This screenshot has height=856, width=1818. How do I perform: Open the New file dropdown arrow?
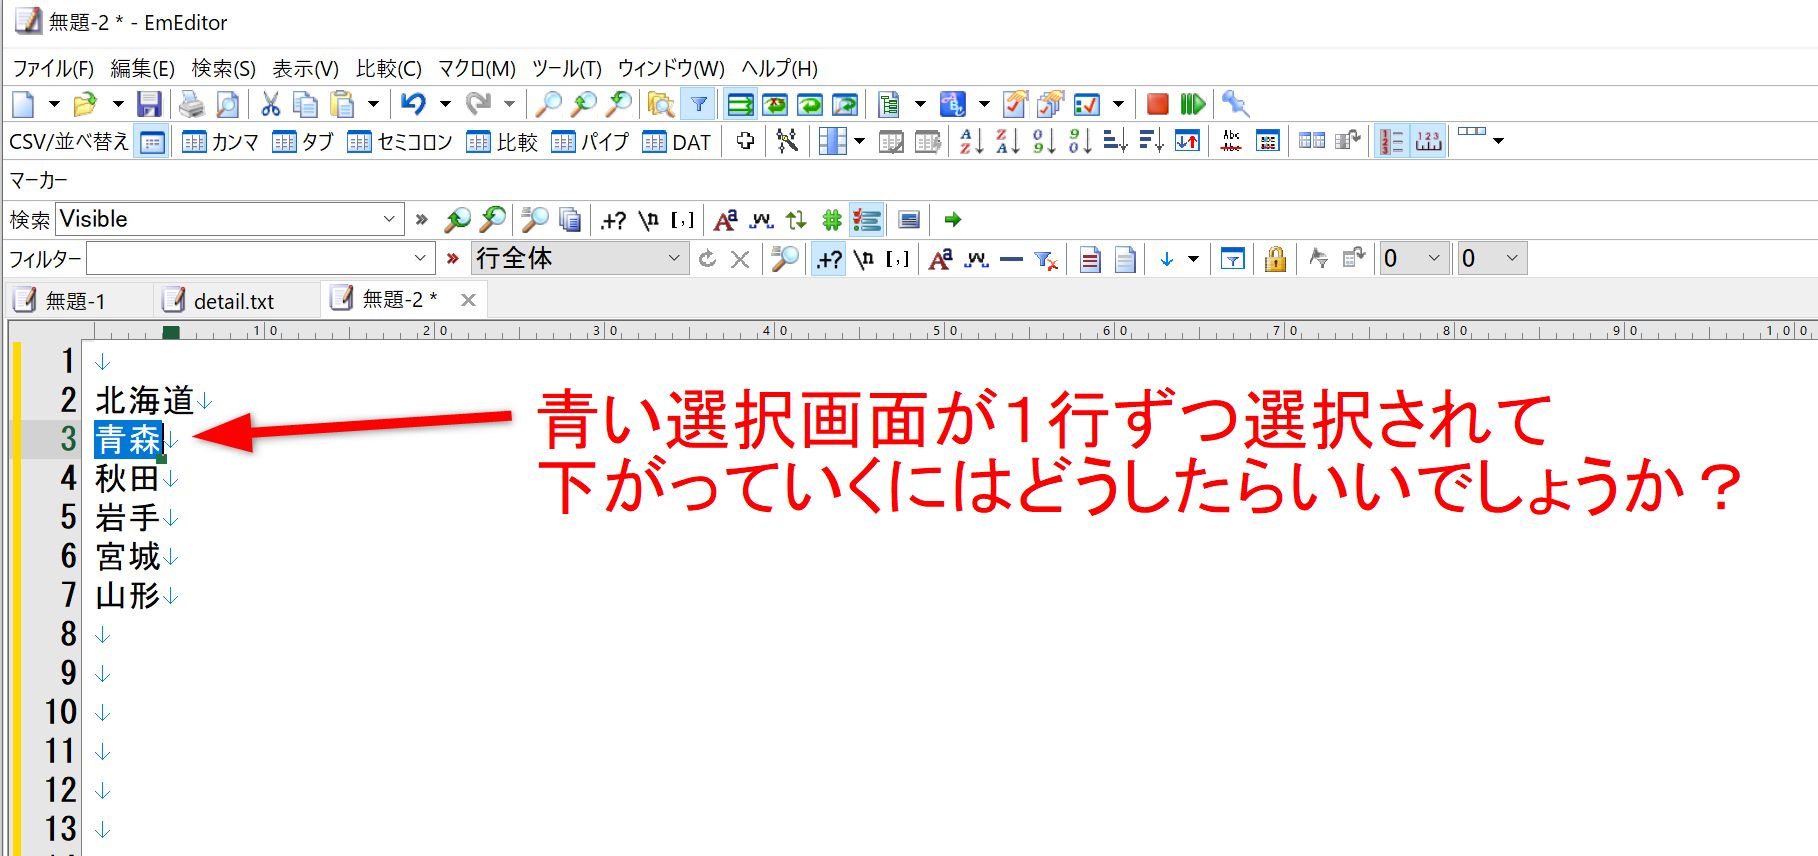(54, 104)
